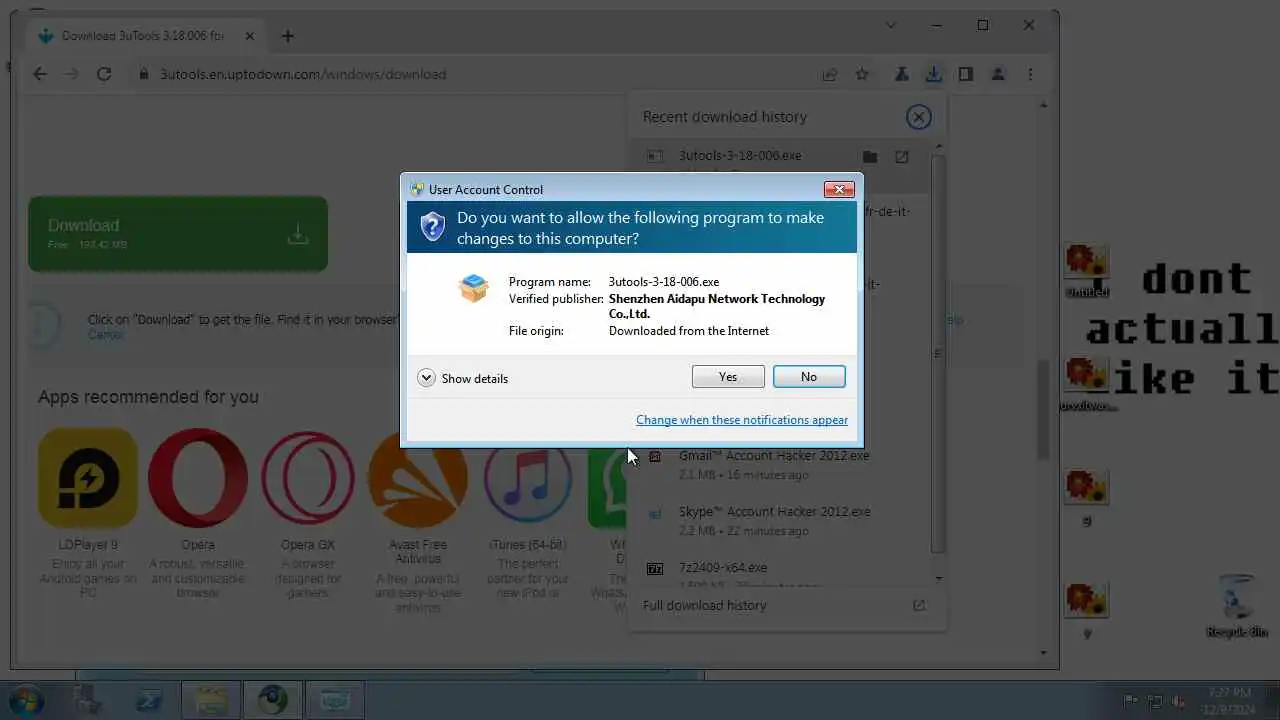Open 'Change when these notifications appear' link
1280x720 pixels.
[742, 420]
